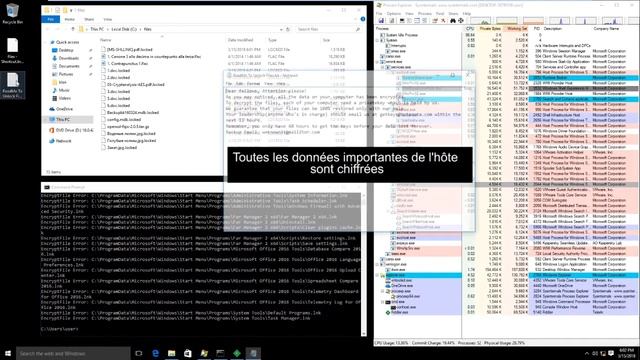Click the Up arrow in File Explorer
Screen dimensions: 640x360
click(x=73, y=29)
